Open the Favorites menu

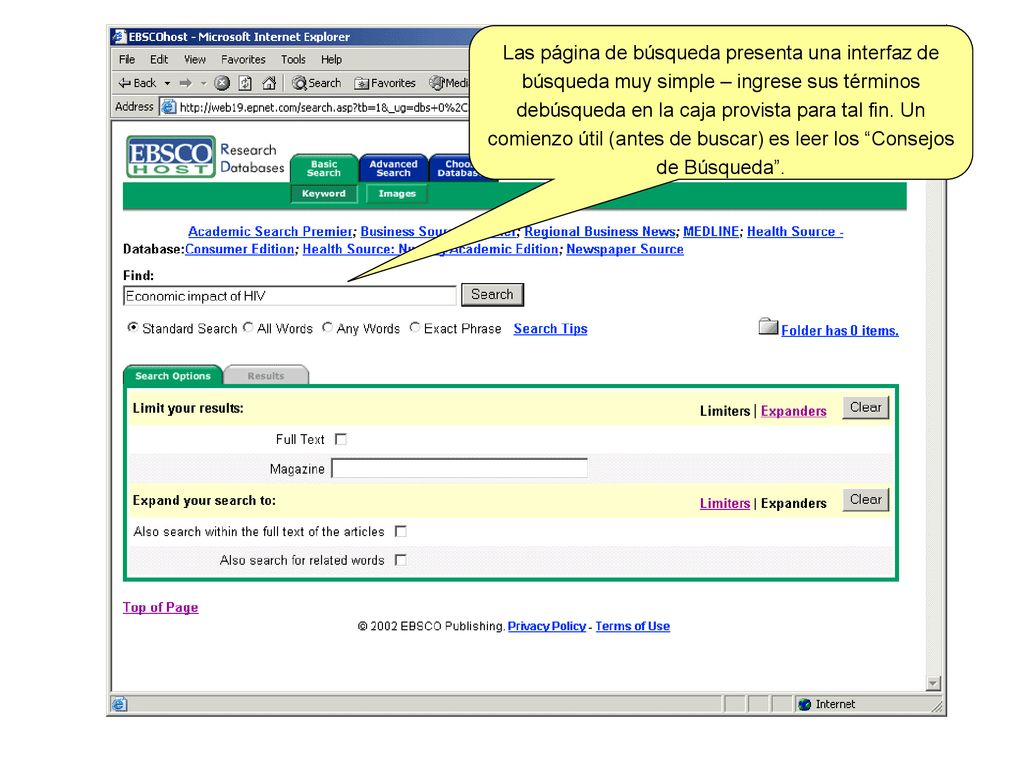point(243,59)
